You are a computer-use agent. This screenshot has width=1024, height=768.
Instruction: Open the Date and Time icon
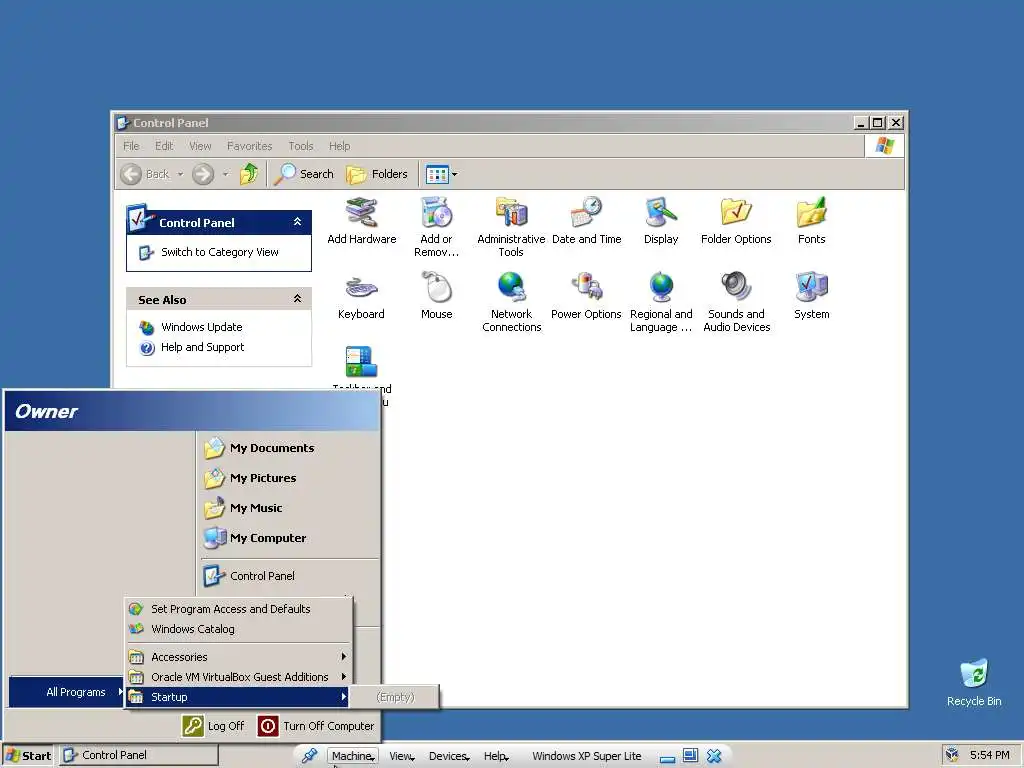tap(586, 221)
